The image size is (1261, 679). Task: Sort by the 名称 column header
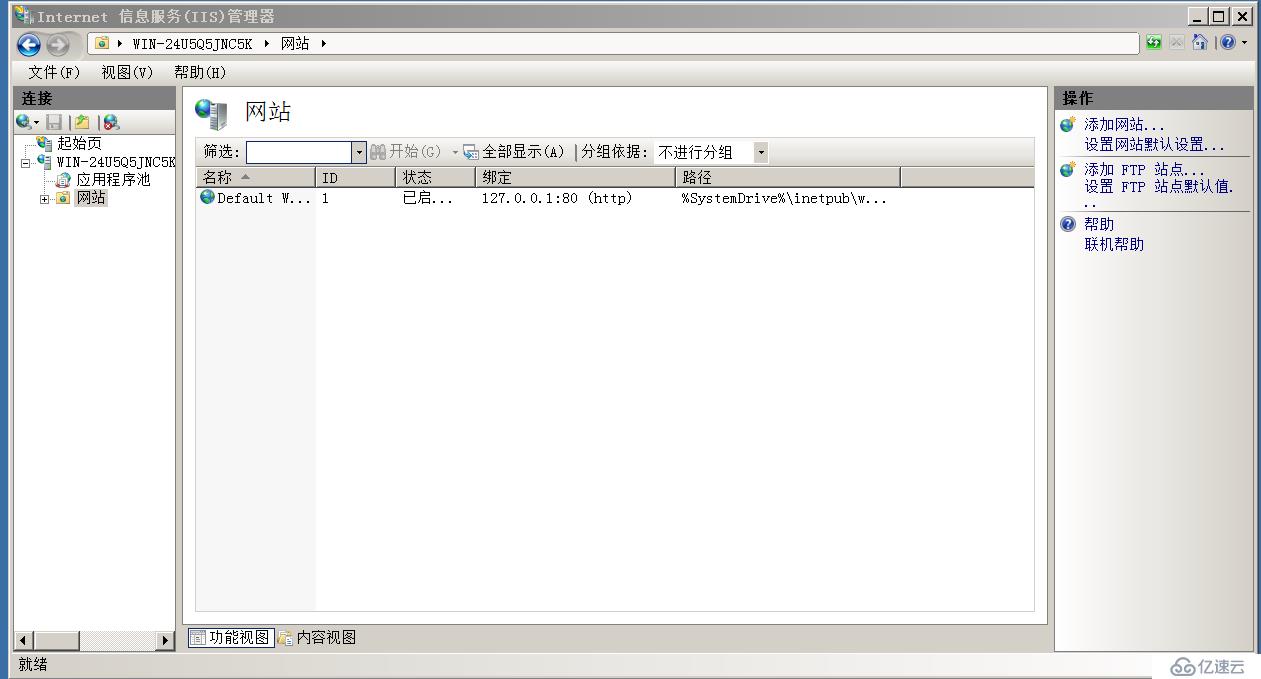pyautogui.click(x=255, y=177)
